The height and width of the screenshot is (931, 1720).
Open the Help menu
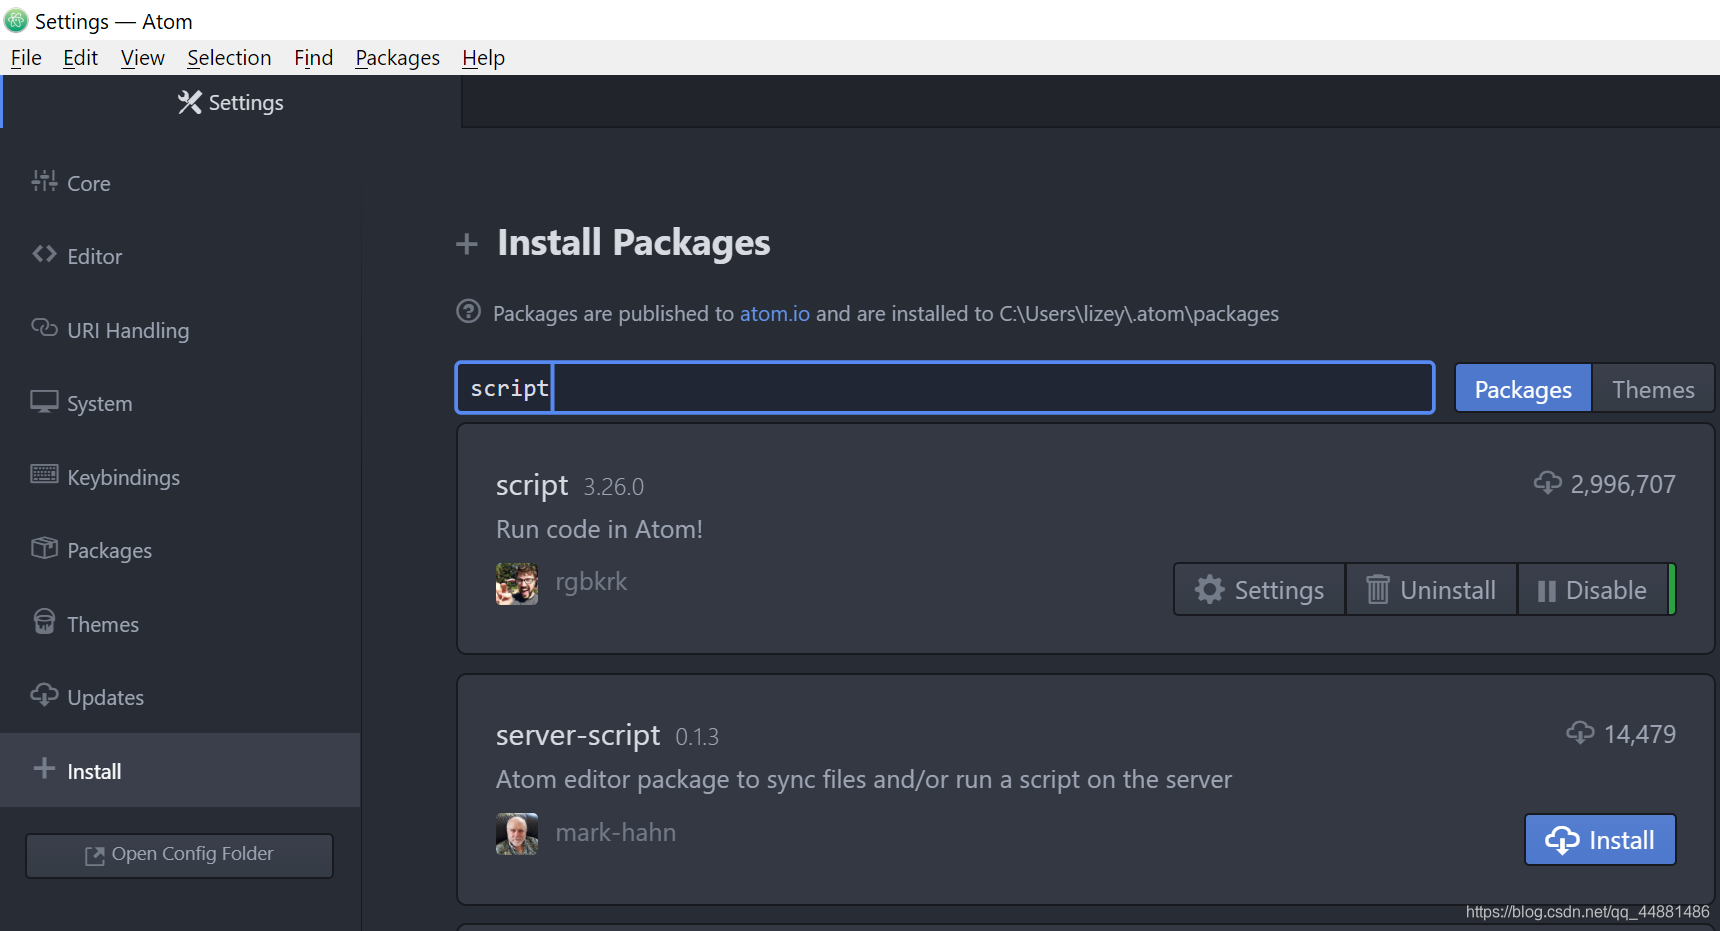pos(483,58)
